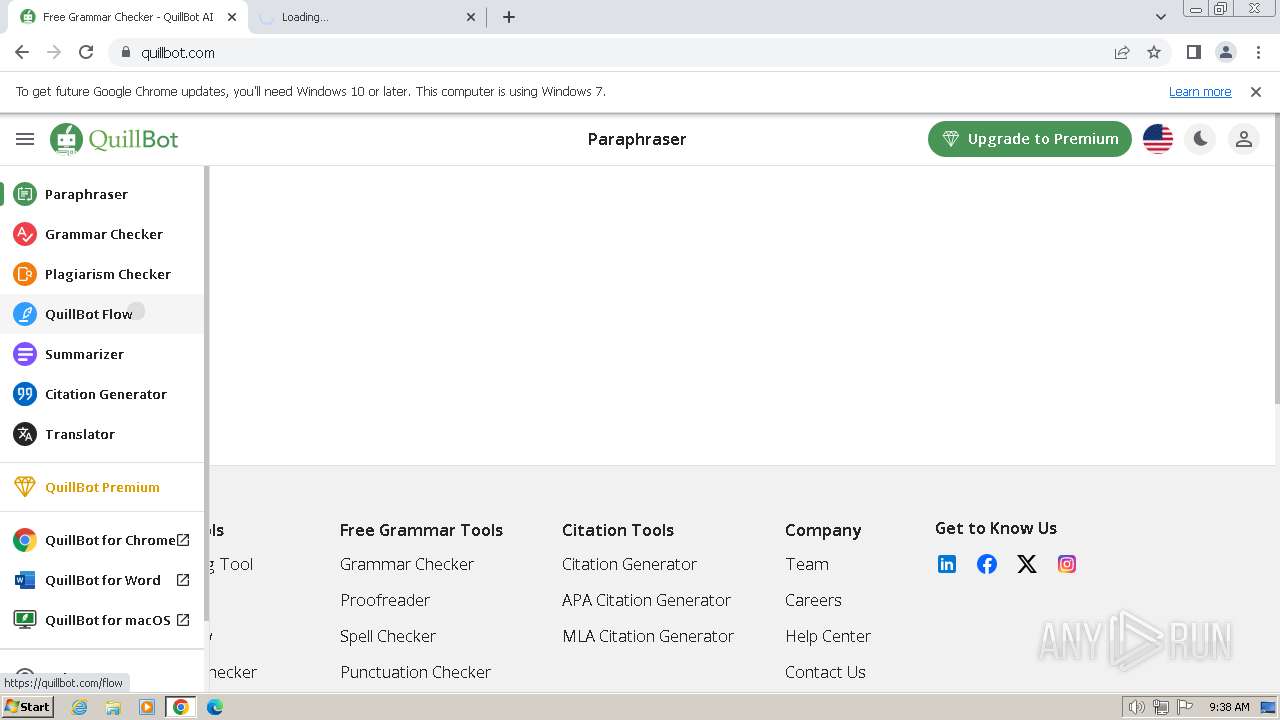Viewport: 1280px width, 720px height.
Task: Switch to the Loading browser tab
Action: tap(367, 17)
